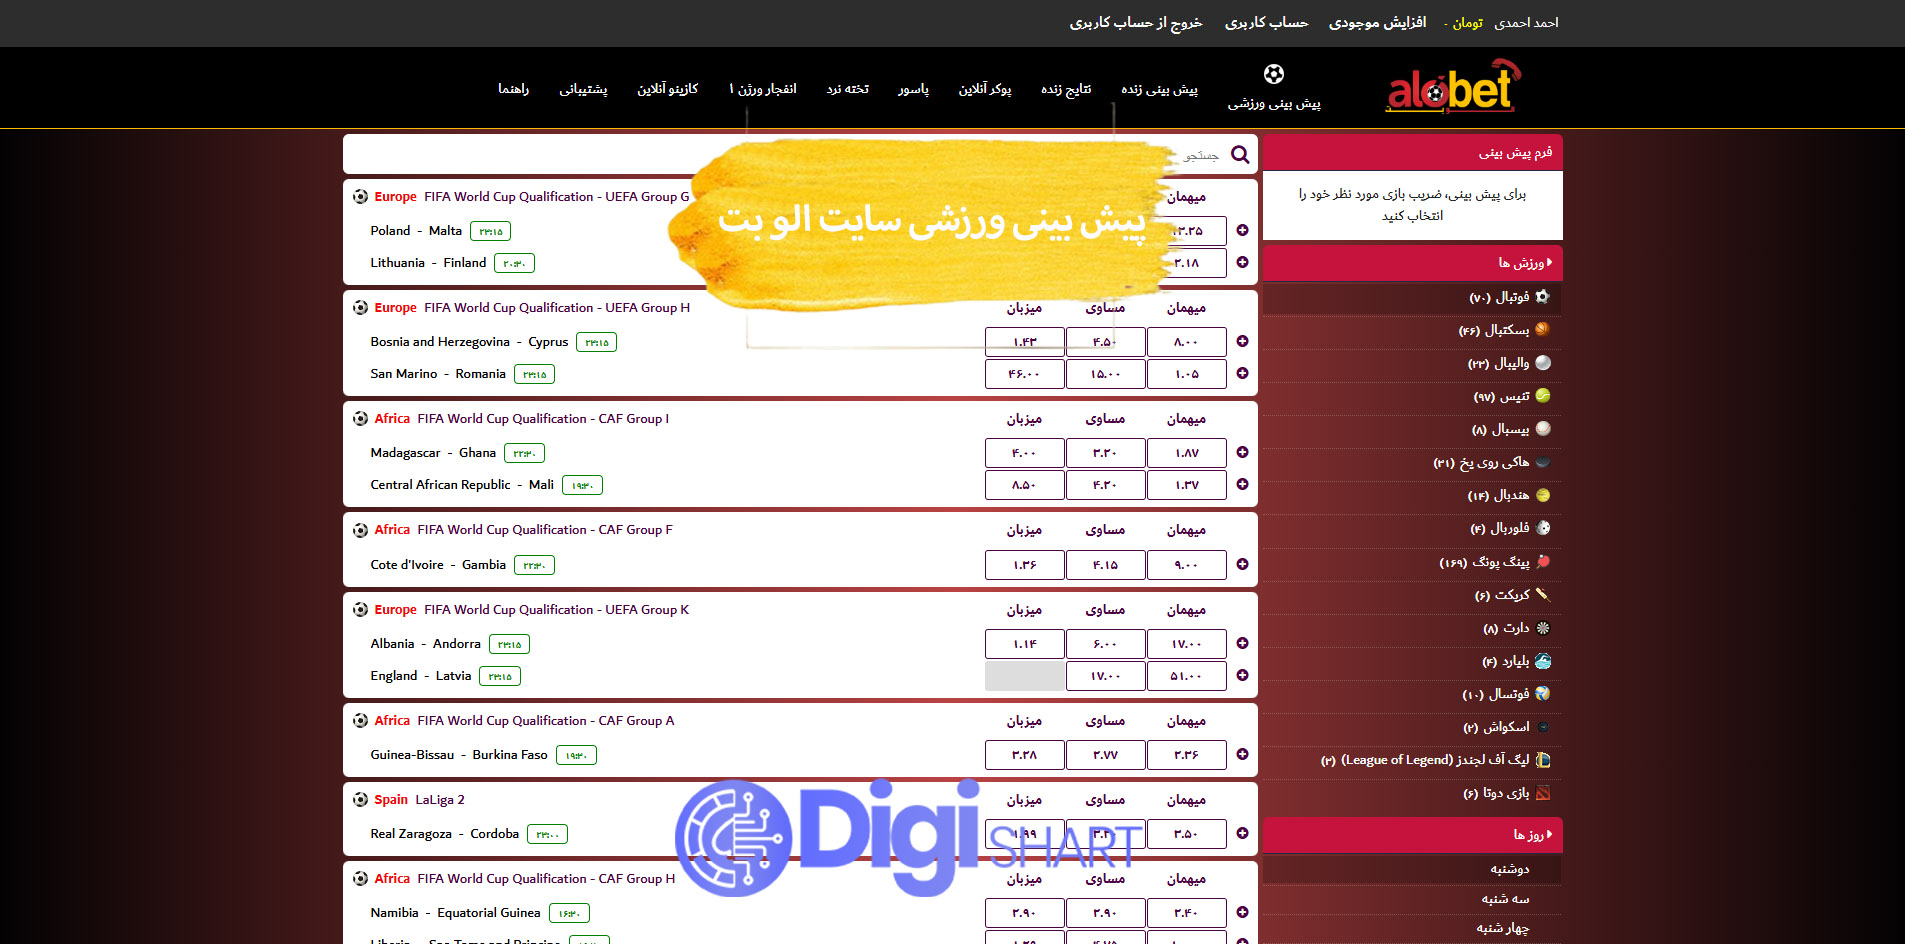Select tennis ball icon in sidebar

click(1543, 396)
